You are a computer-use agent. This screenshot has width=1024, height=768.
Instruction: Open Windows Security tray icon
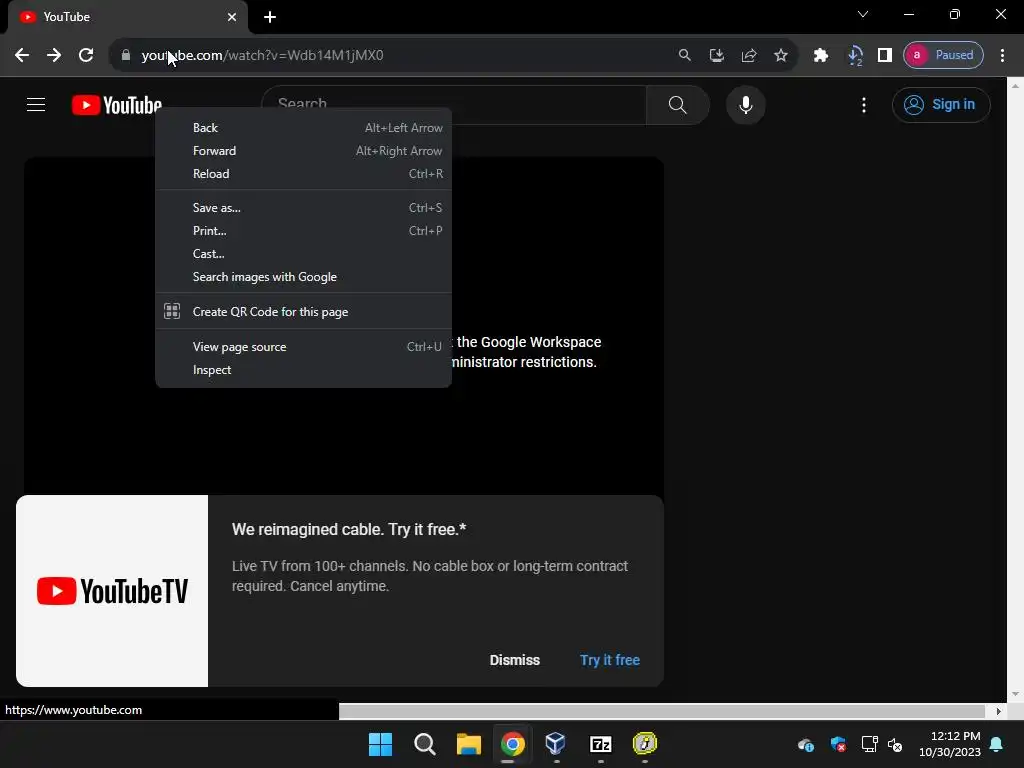point(838,744)
